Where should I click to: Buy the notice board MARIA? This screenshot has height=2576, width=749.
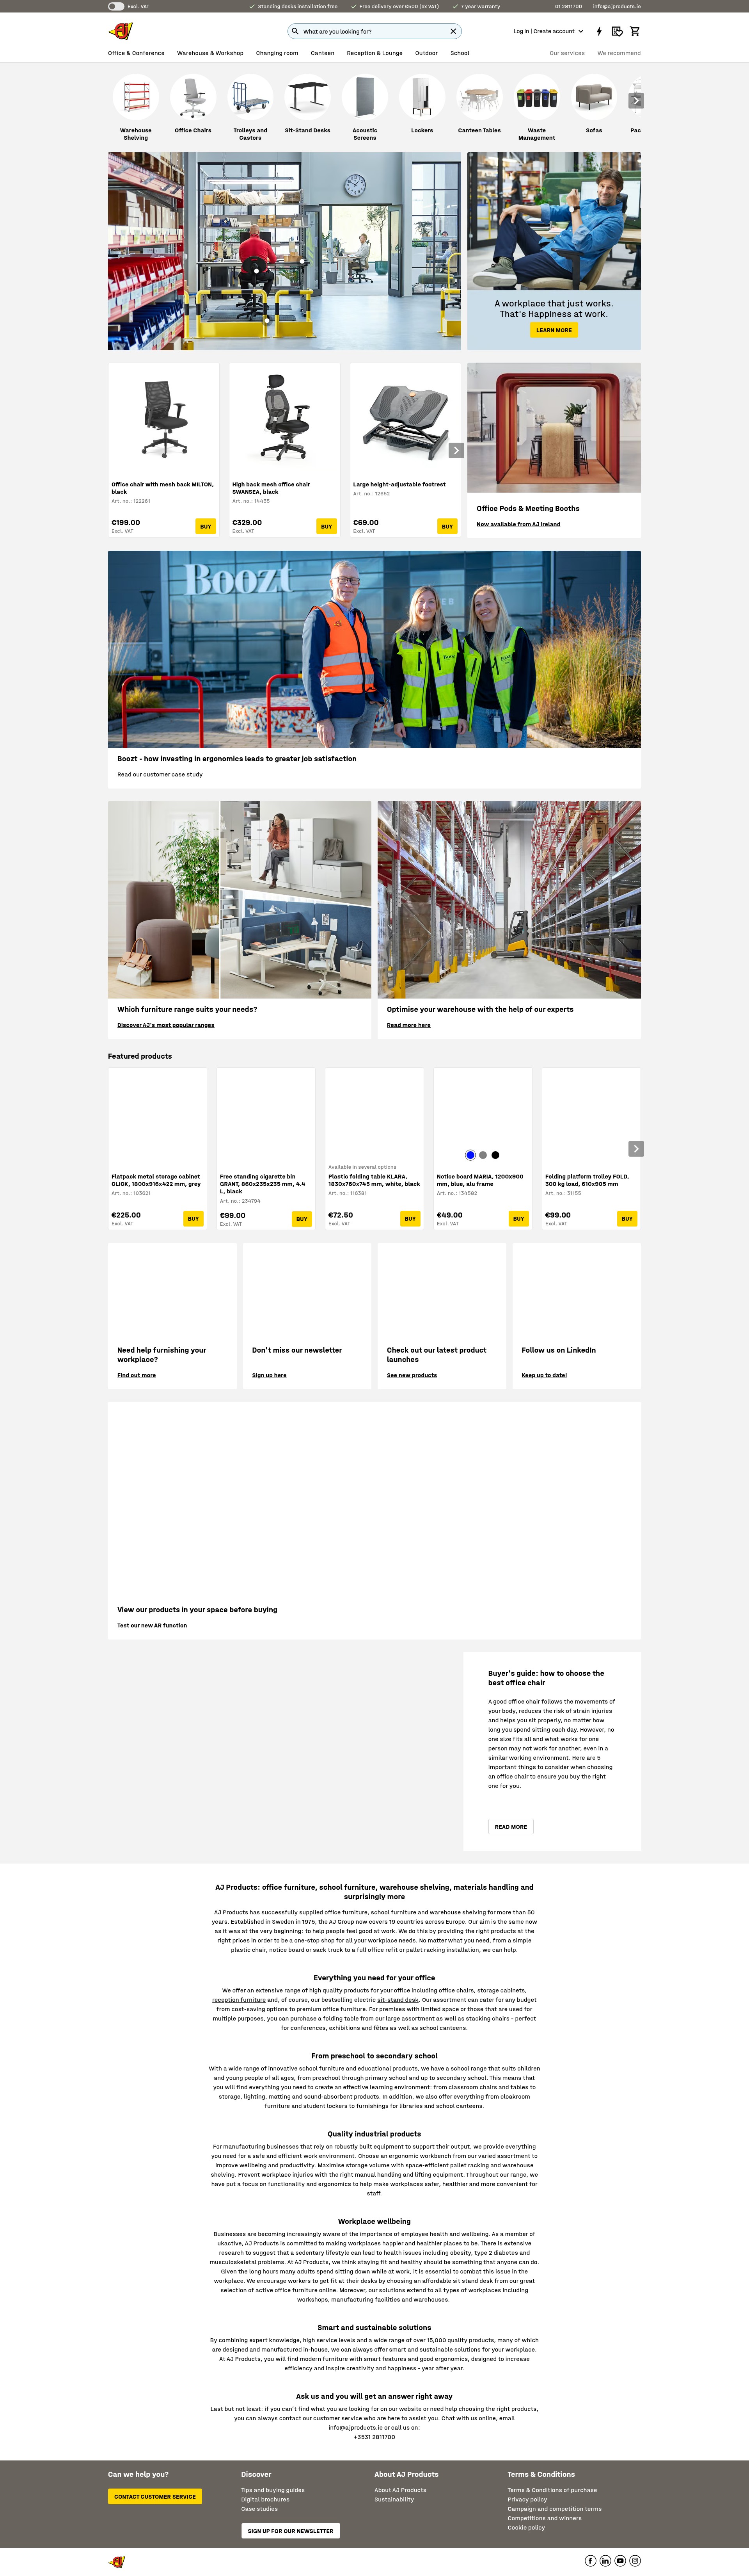coord(518,1219)
